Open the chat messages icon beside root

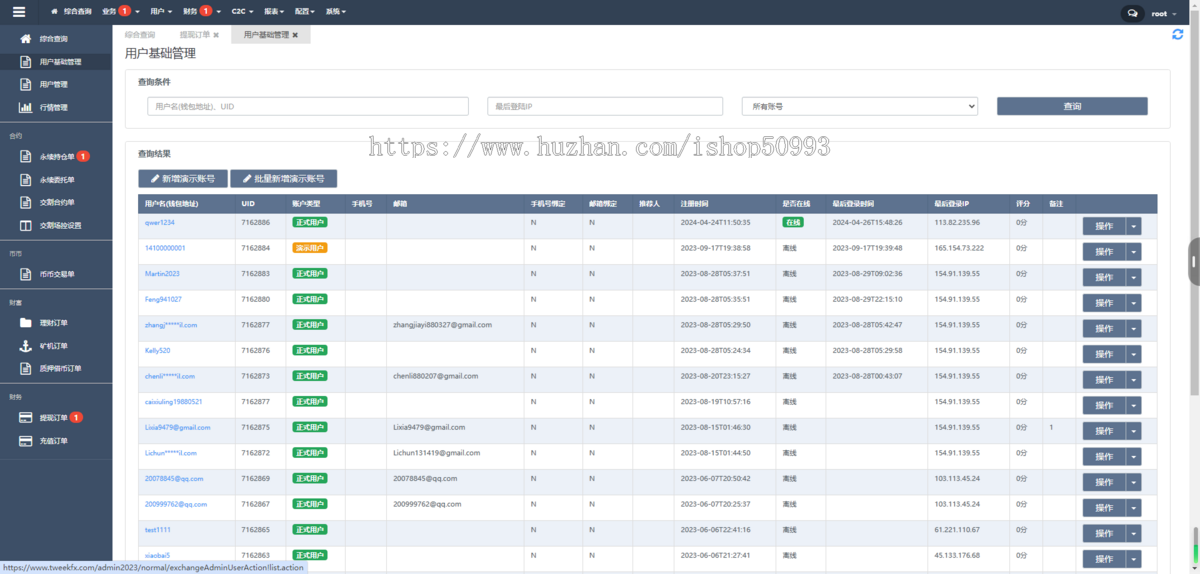(x=1132, y=14)
